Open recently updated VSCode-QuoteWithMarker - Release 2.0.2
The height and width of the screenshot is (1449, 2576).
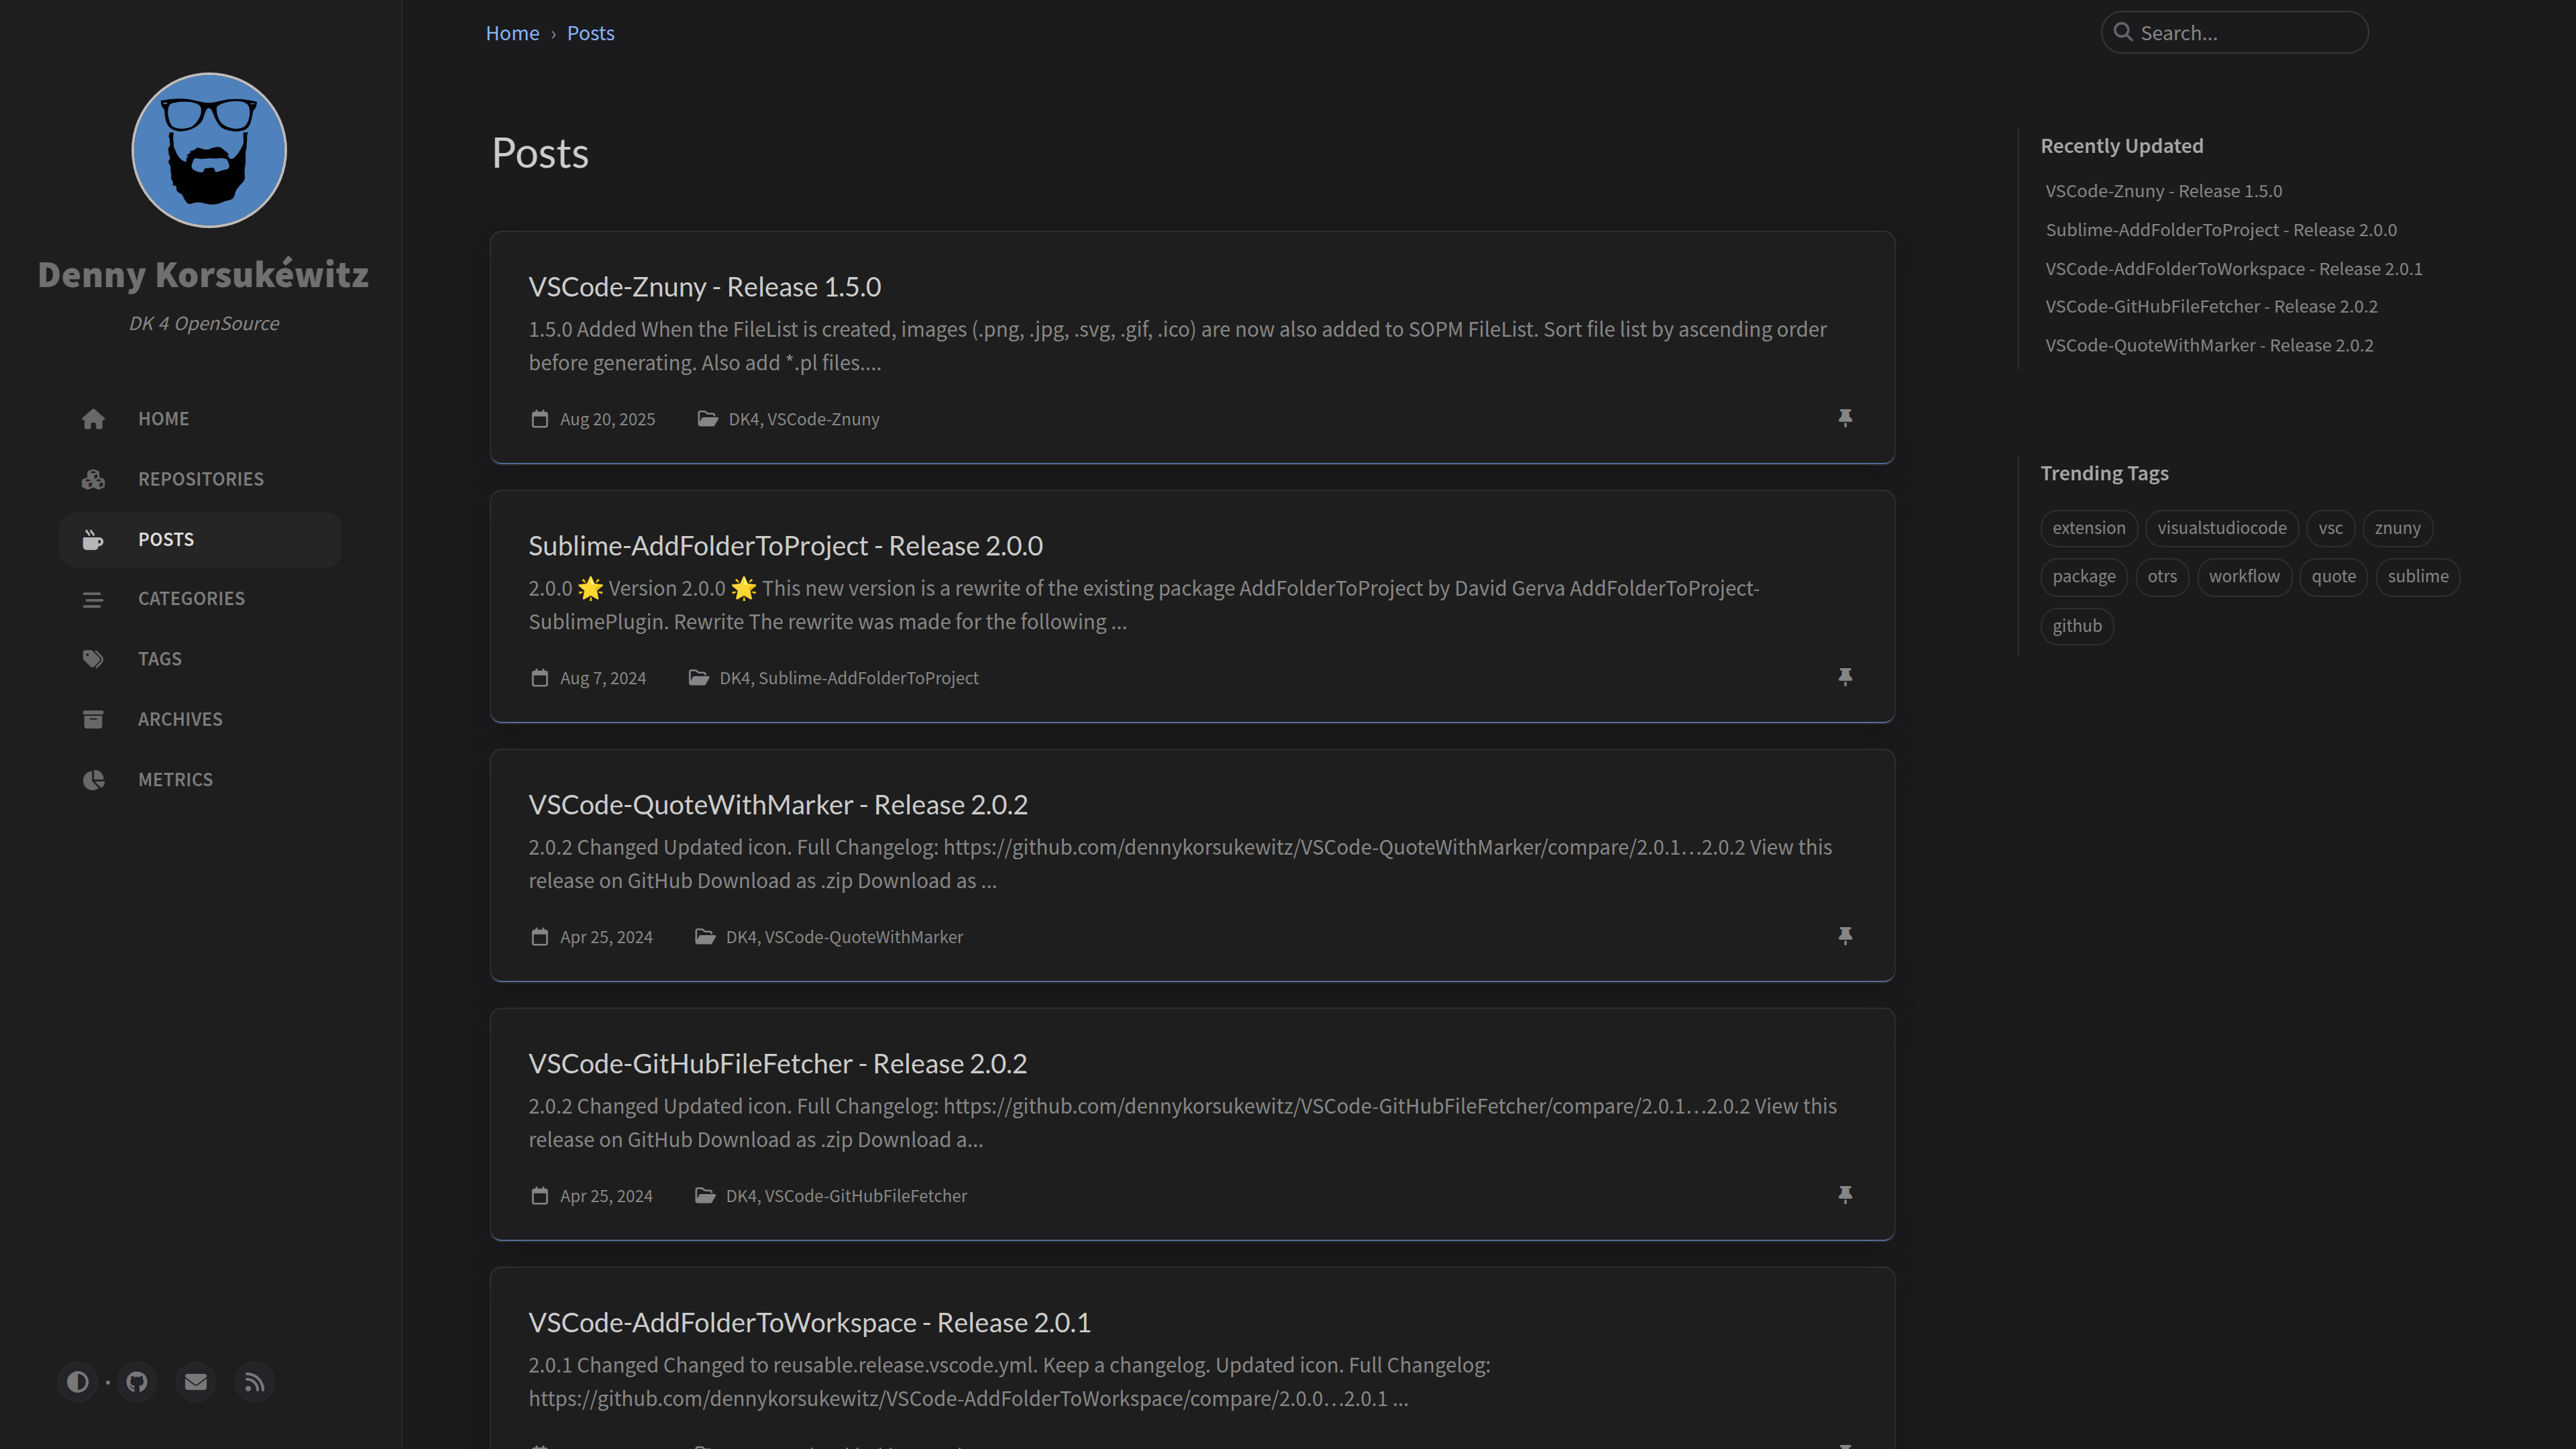(x=2209, y=346)
